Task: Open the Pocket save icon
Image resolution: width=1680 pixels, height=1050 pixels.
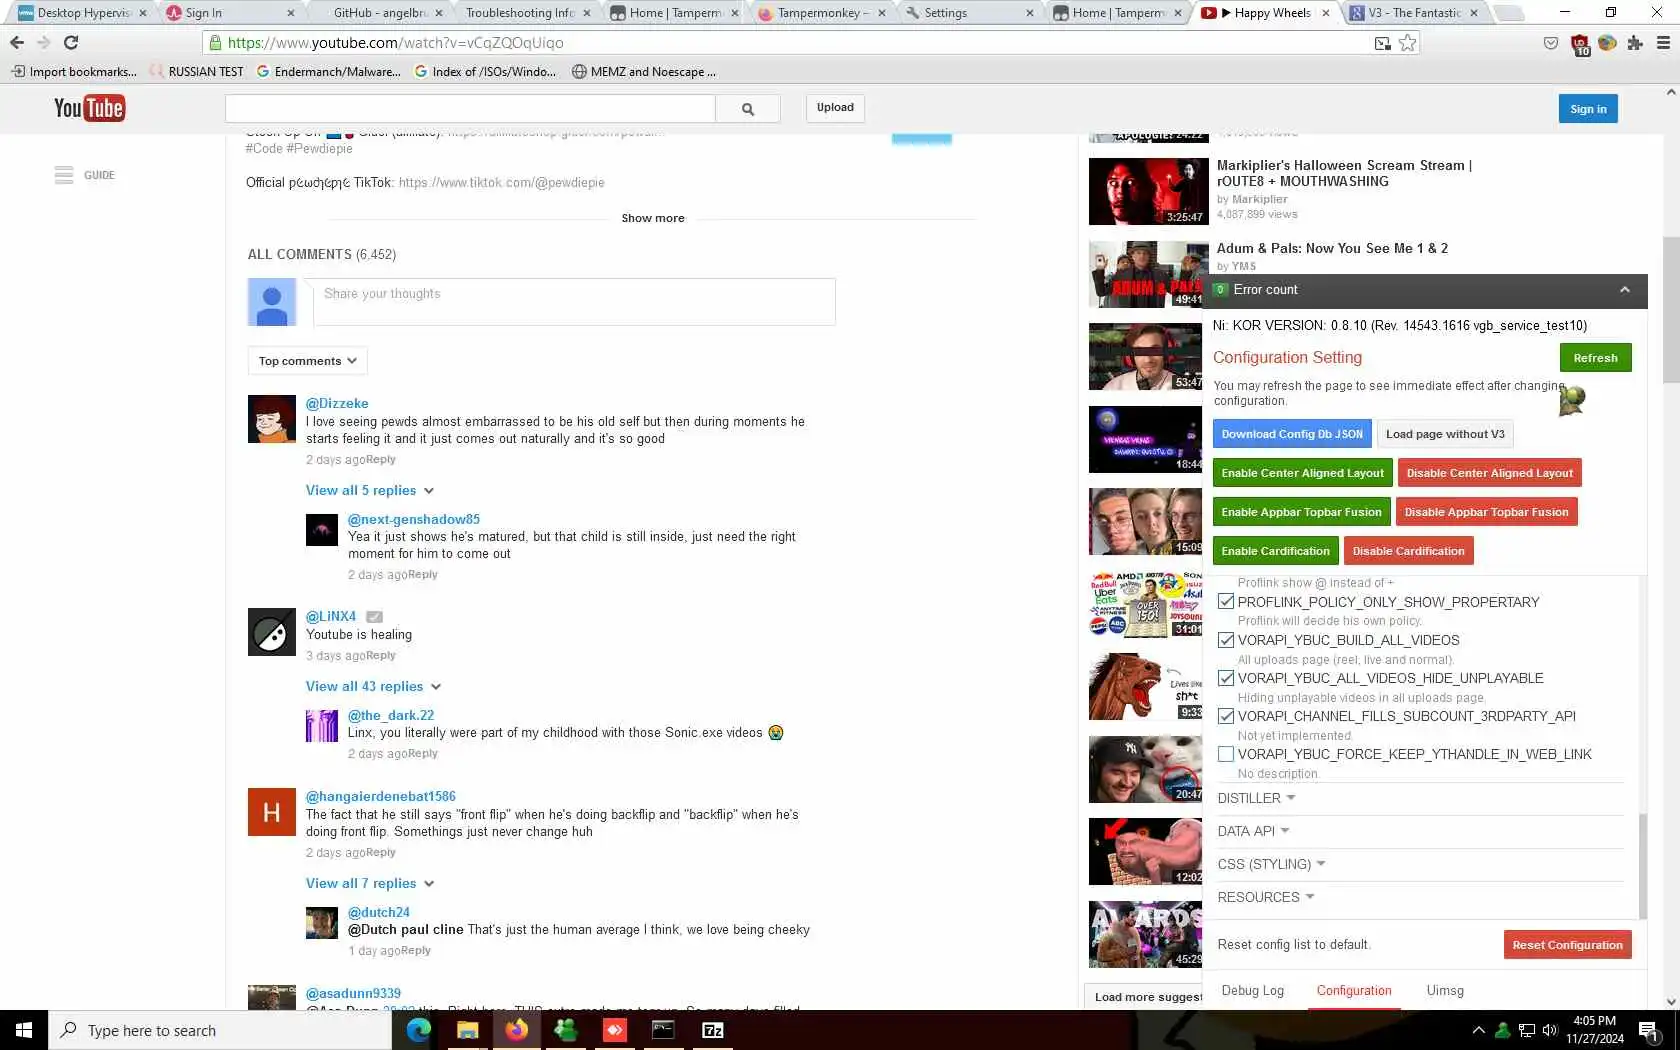Action: click(1551, 42)
